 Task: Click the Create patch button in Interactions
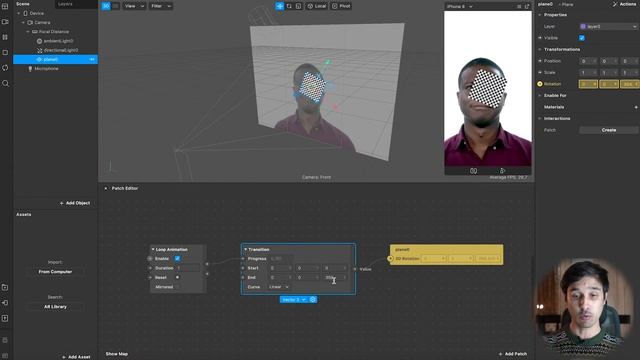(609, 130)
